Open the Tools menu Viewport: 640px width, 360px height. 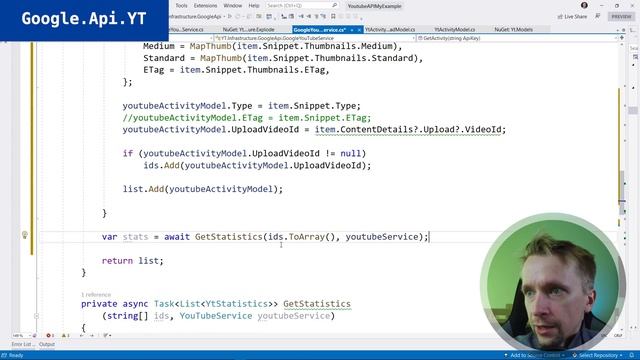tap(181, 6)
